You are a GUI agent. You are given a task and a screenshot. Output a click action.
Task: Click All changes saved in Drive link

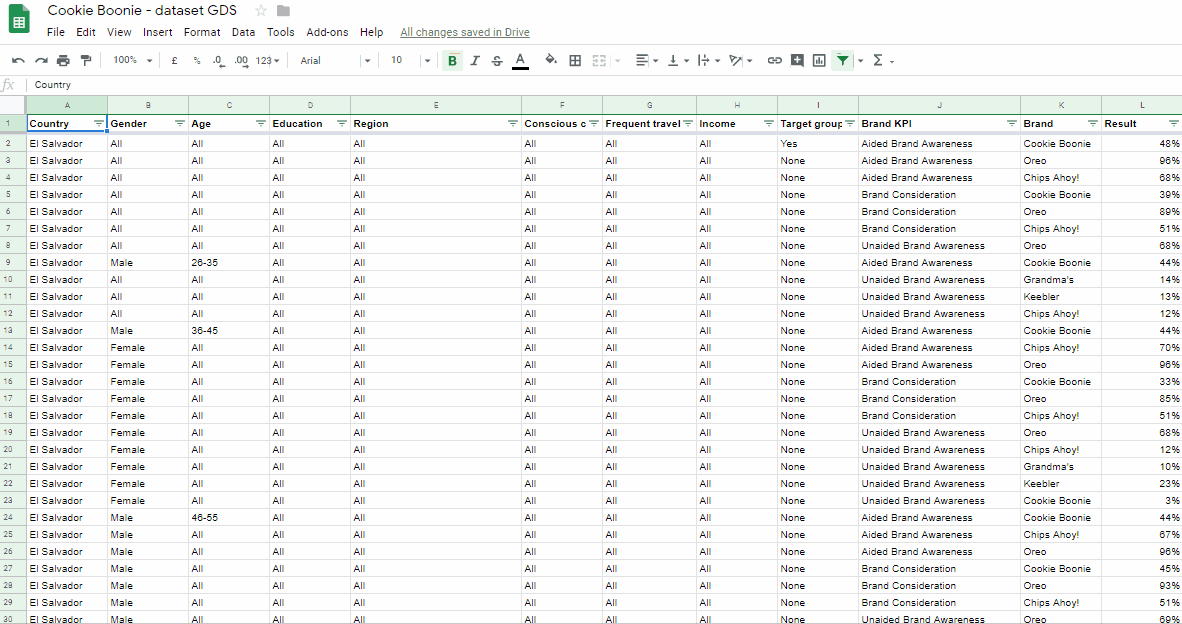point(464,32)
